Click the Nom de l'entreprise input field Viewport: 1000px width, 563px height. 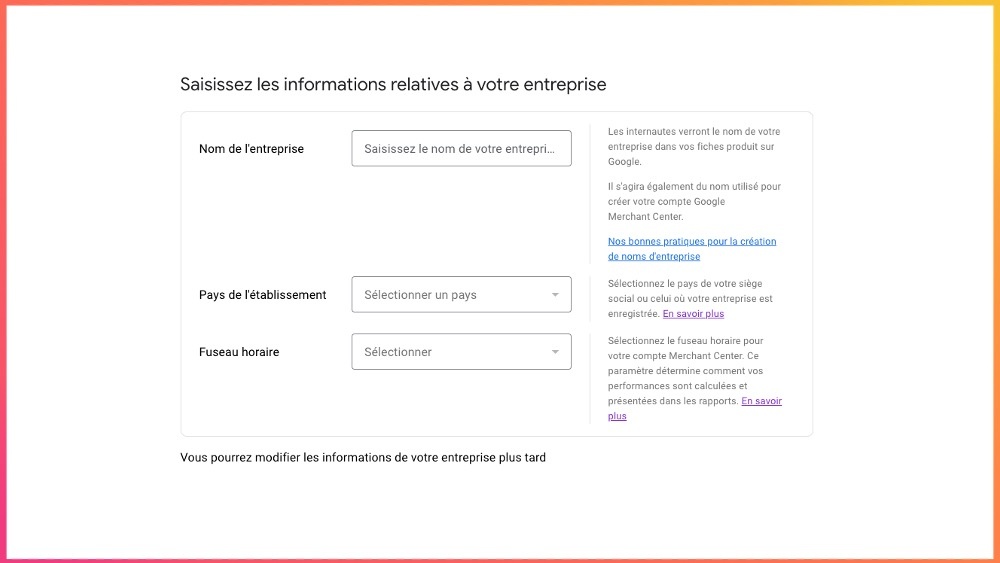461,149
